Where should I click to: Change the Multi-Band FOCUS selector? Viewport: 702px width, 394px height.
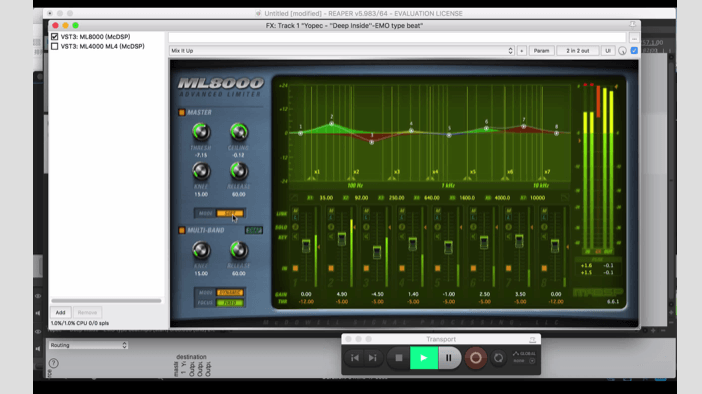click(230, 303)
